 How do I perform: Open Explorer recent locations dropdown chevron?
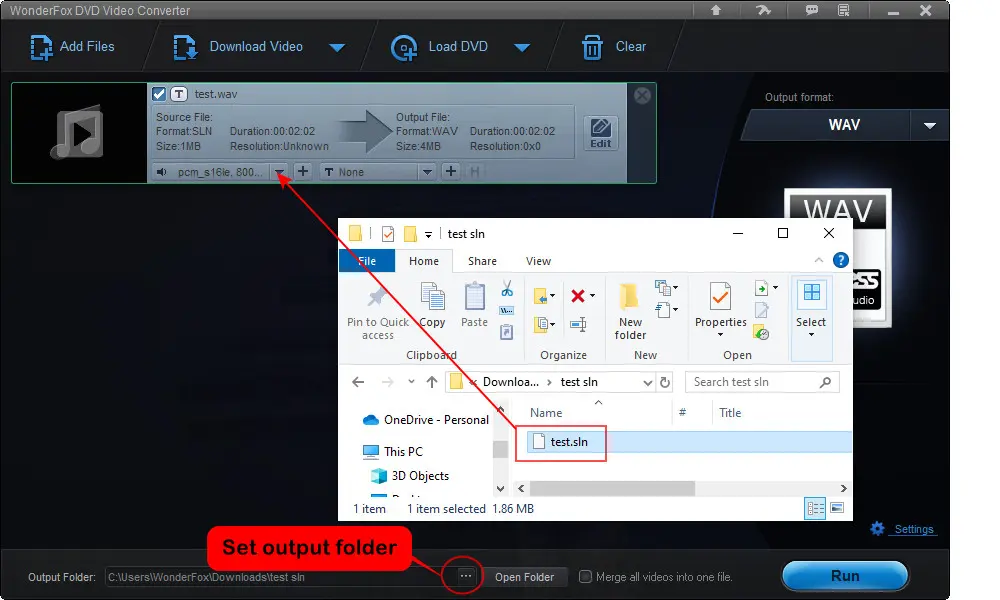coord(411,382)
